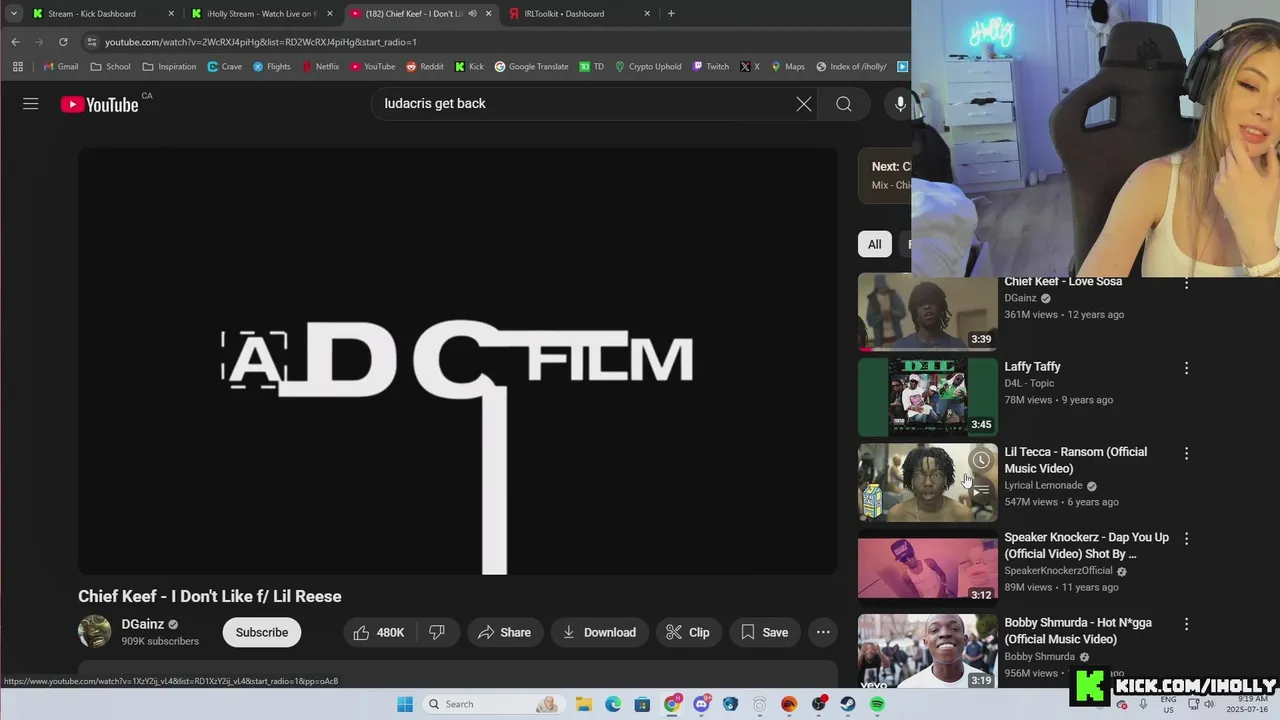Open DGainz channel avatar

(95, 632)
